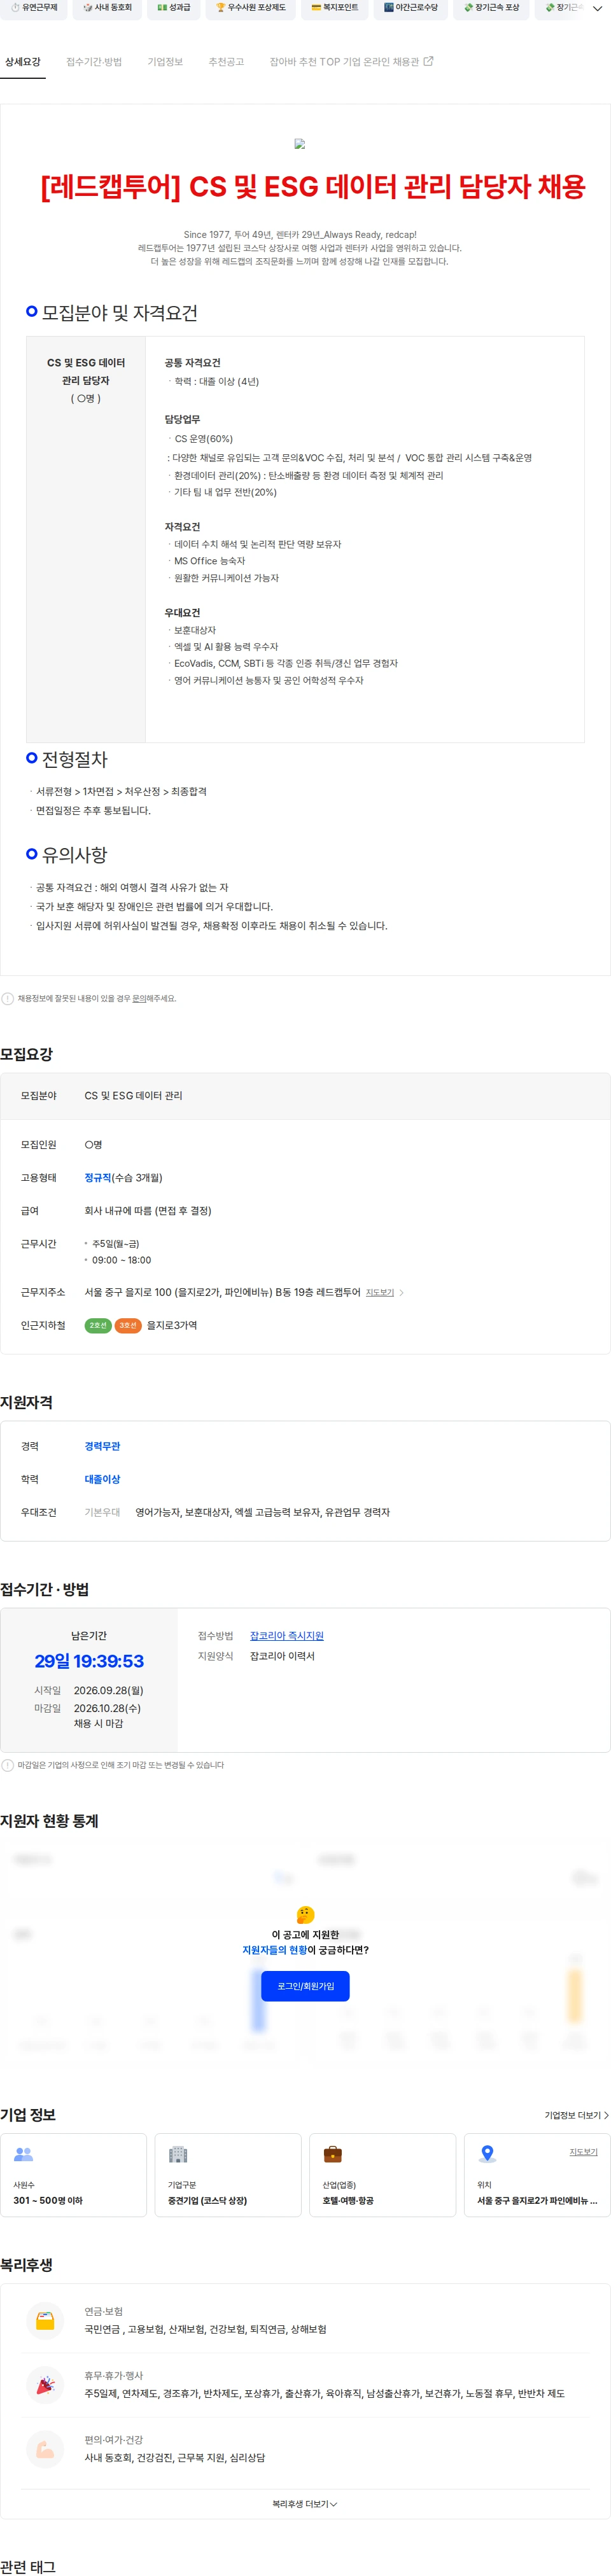611x2576 pixels.
Task: Click the 호텔·여행·항공 industry text
Action: 348,2200
